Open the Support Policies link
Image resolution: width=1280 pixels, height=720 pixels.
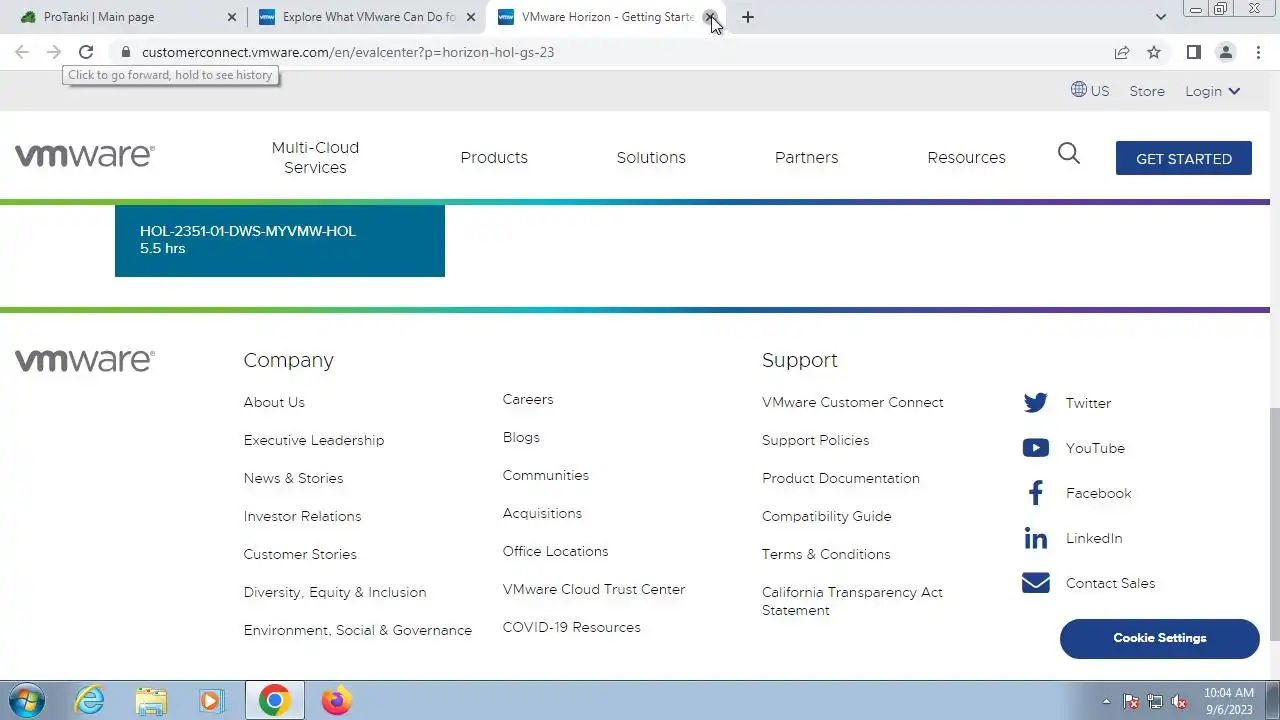tap(815, 440)
